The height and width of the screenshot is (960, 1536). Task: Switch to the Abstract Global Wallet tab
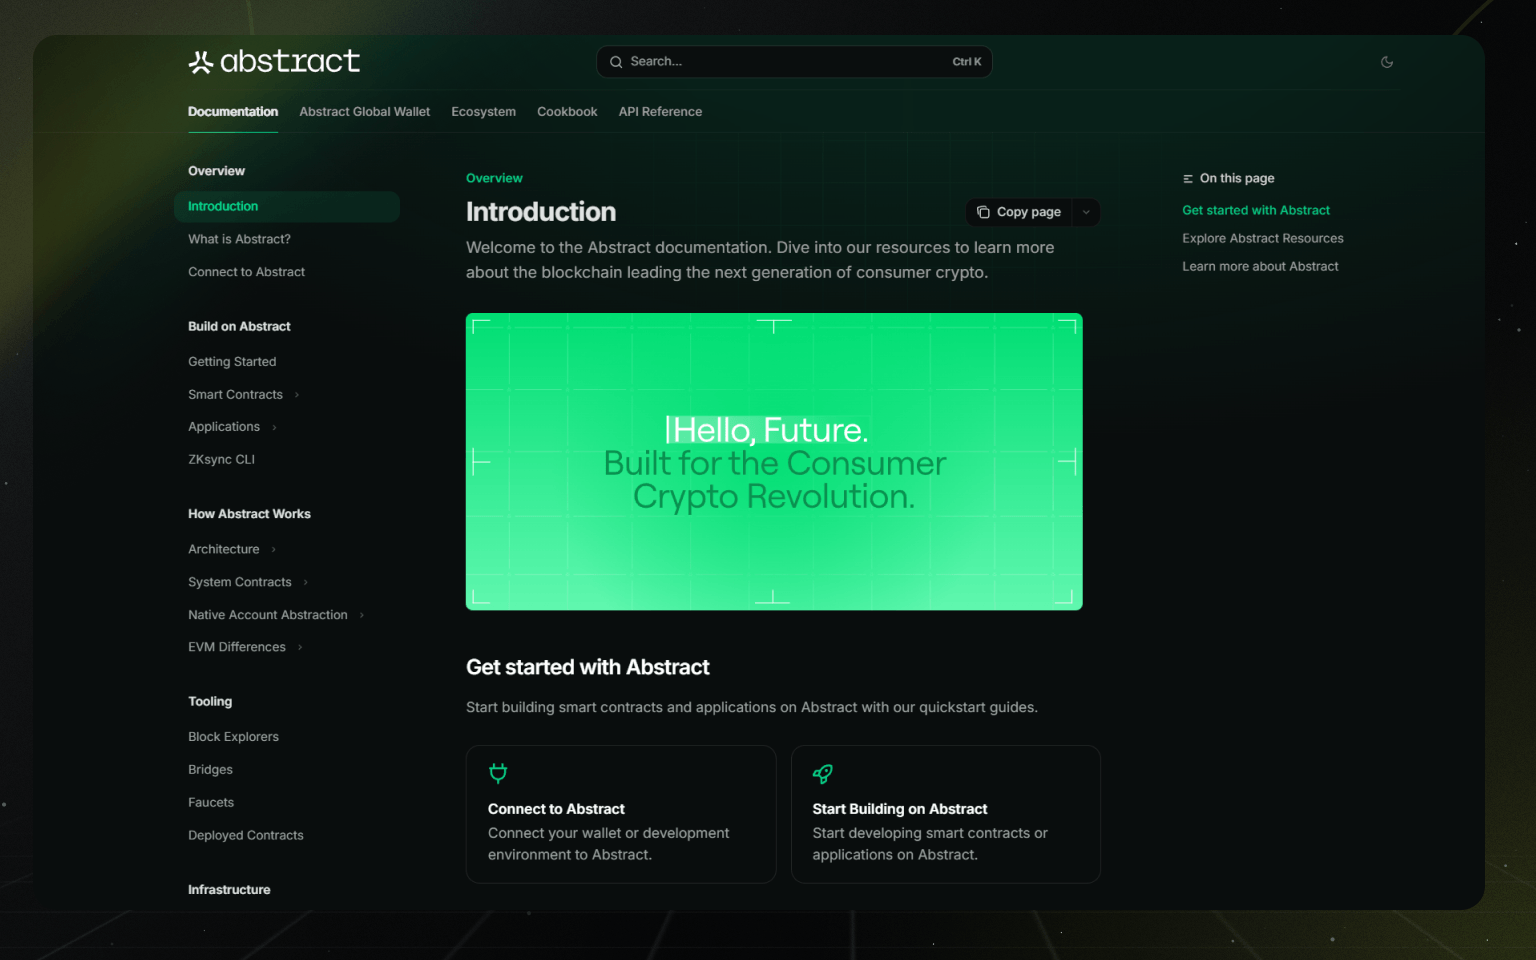pyautogui.click(x=364, y=112)
